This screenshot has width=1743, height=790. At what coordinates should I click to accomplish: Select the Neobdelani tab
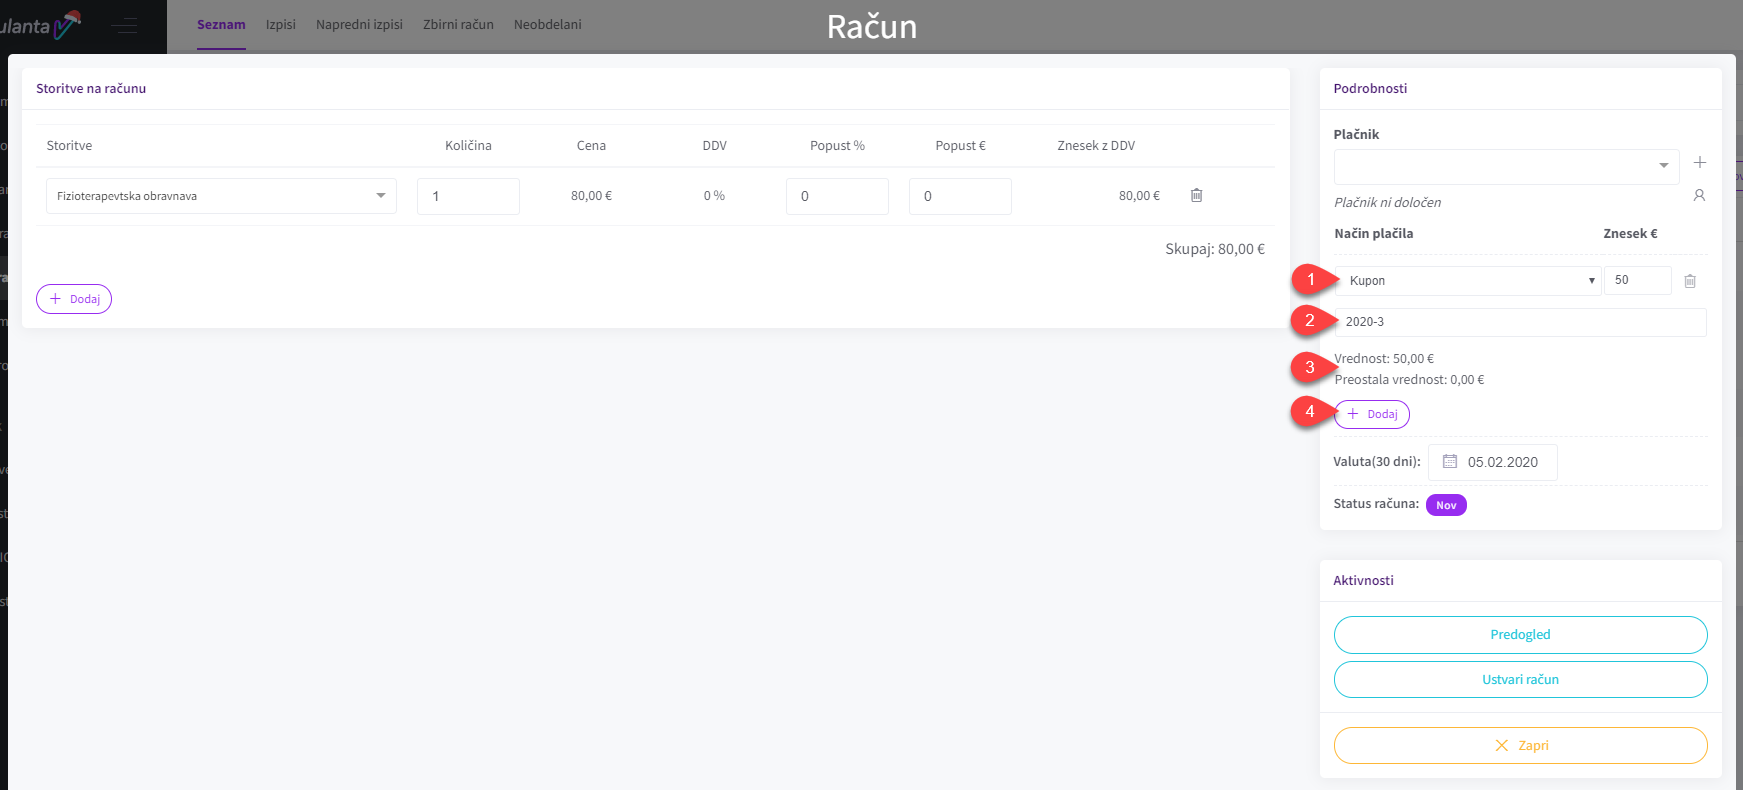[547, 25]
